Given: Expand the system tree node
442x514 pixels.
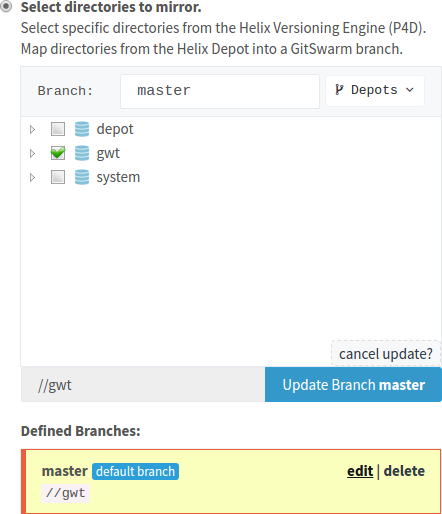Looking at the screenshot, I should [32, 177].
